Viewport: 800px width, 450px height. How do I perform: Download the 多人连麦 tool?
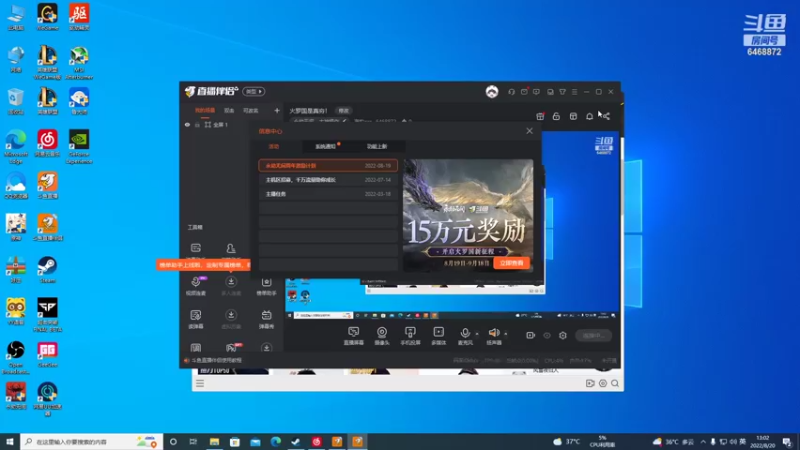[231, 286]
